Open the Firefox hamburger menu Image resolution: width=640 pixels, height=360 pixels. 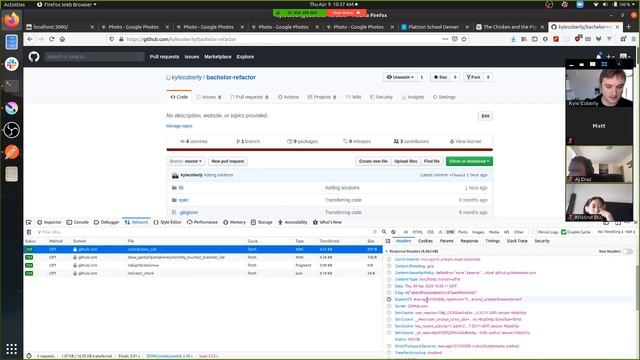coord(634,39)
